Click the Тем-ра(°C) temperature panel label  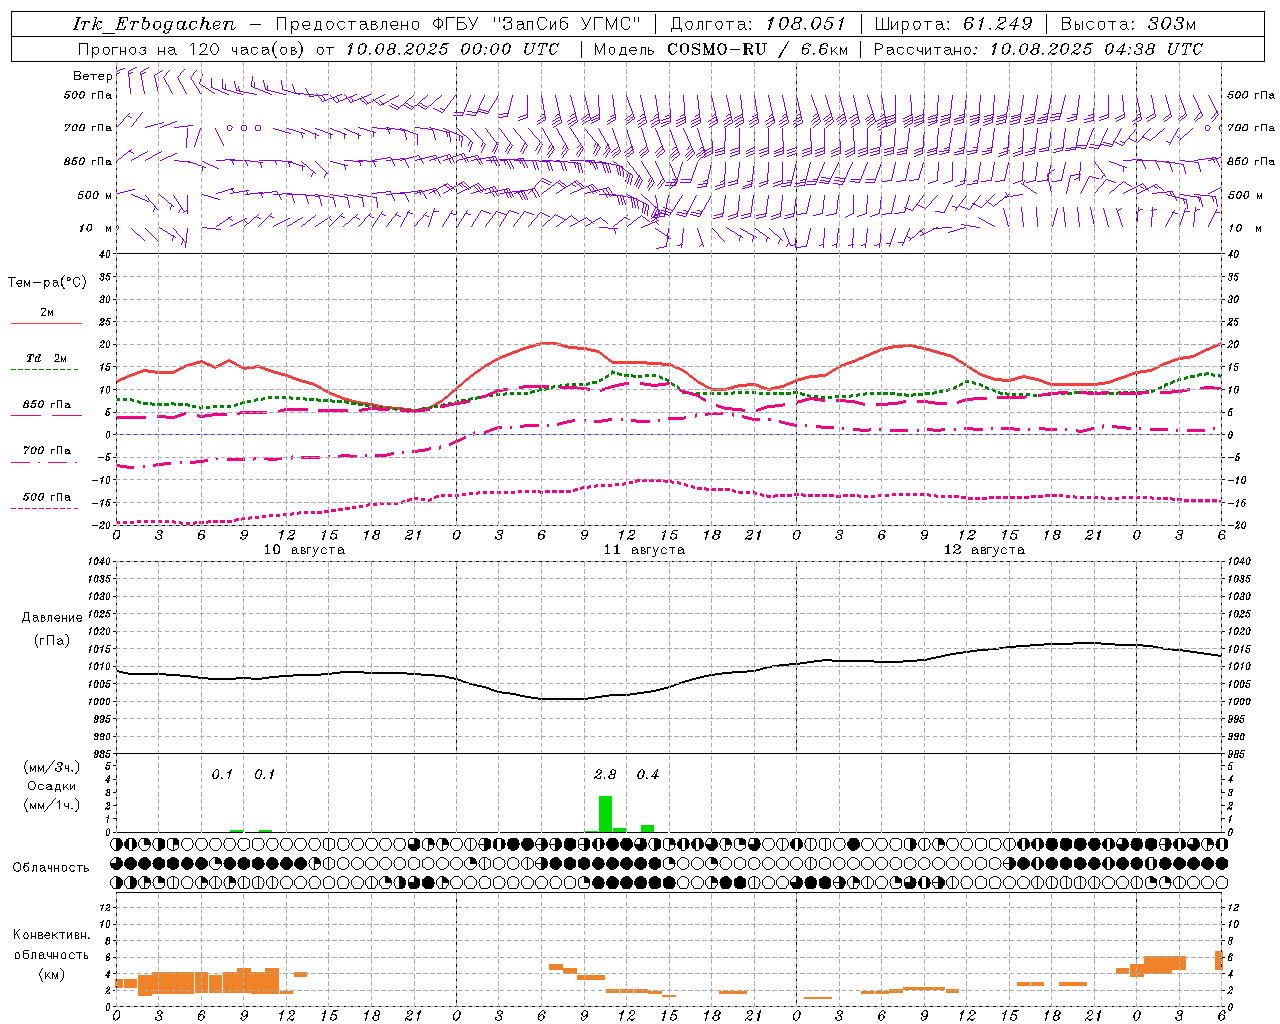pyautogui.click(x=47, y=283)
